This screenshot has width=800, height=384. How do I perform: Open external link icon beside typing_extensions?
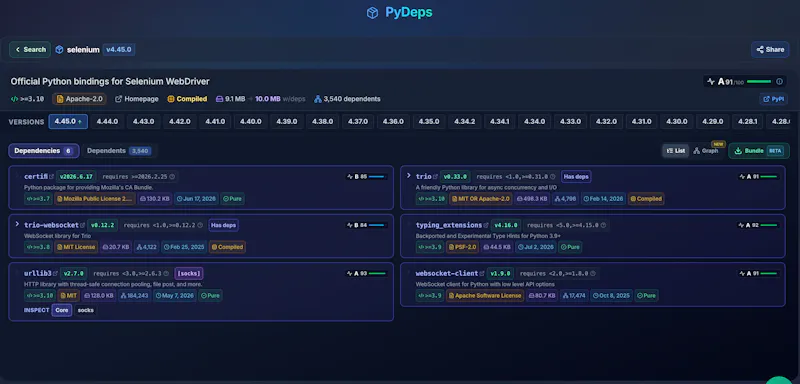486,225
